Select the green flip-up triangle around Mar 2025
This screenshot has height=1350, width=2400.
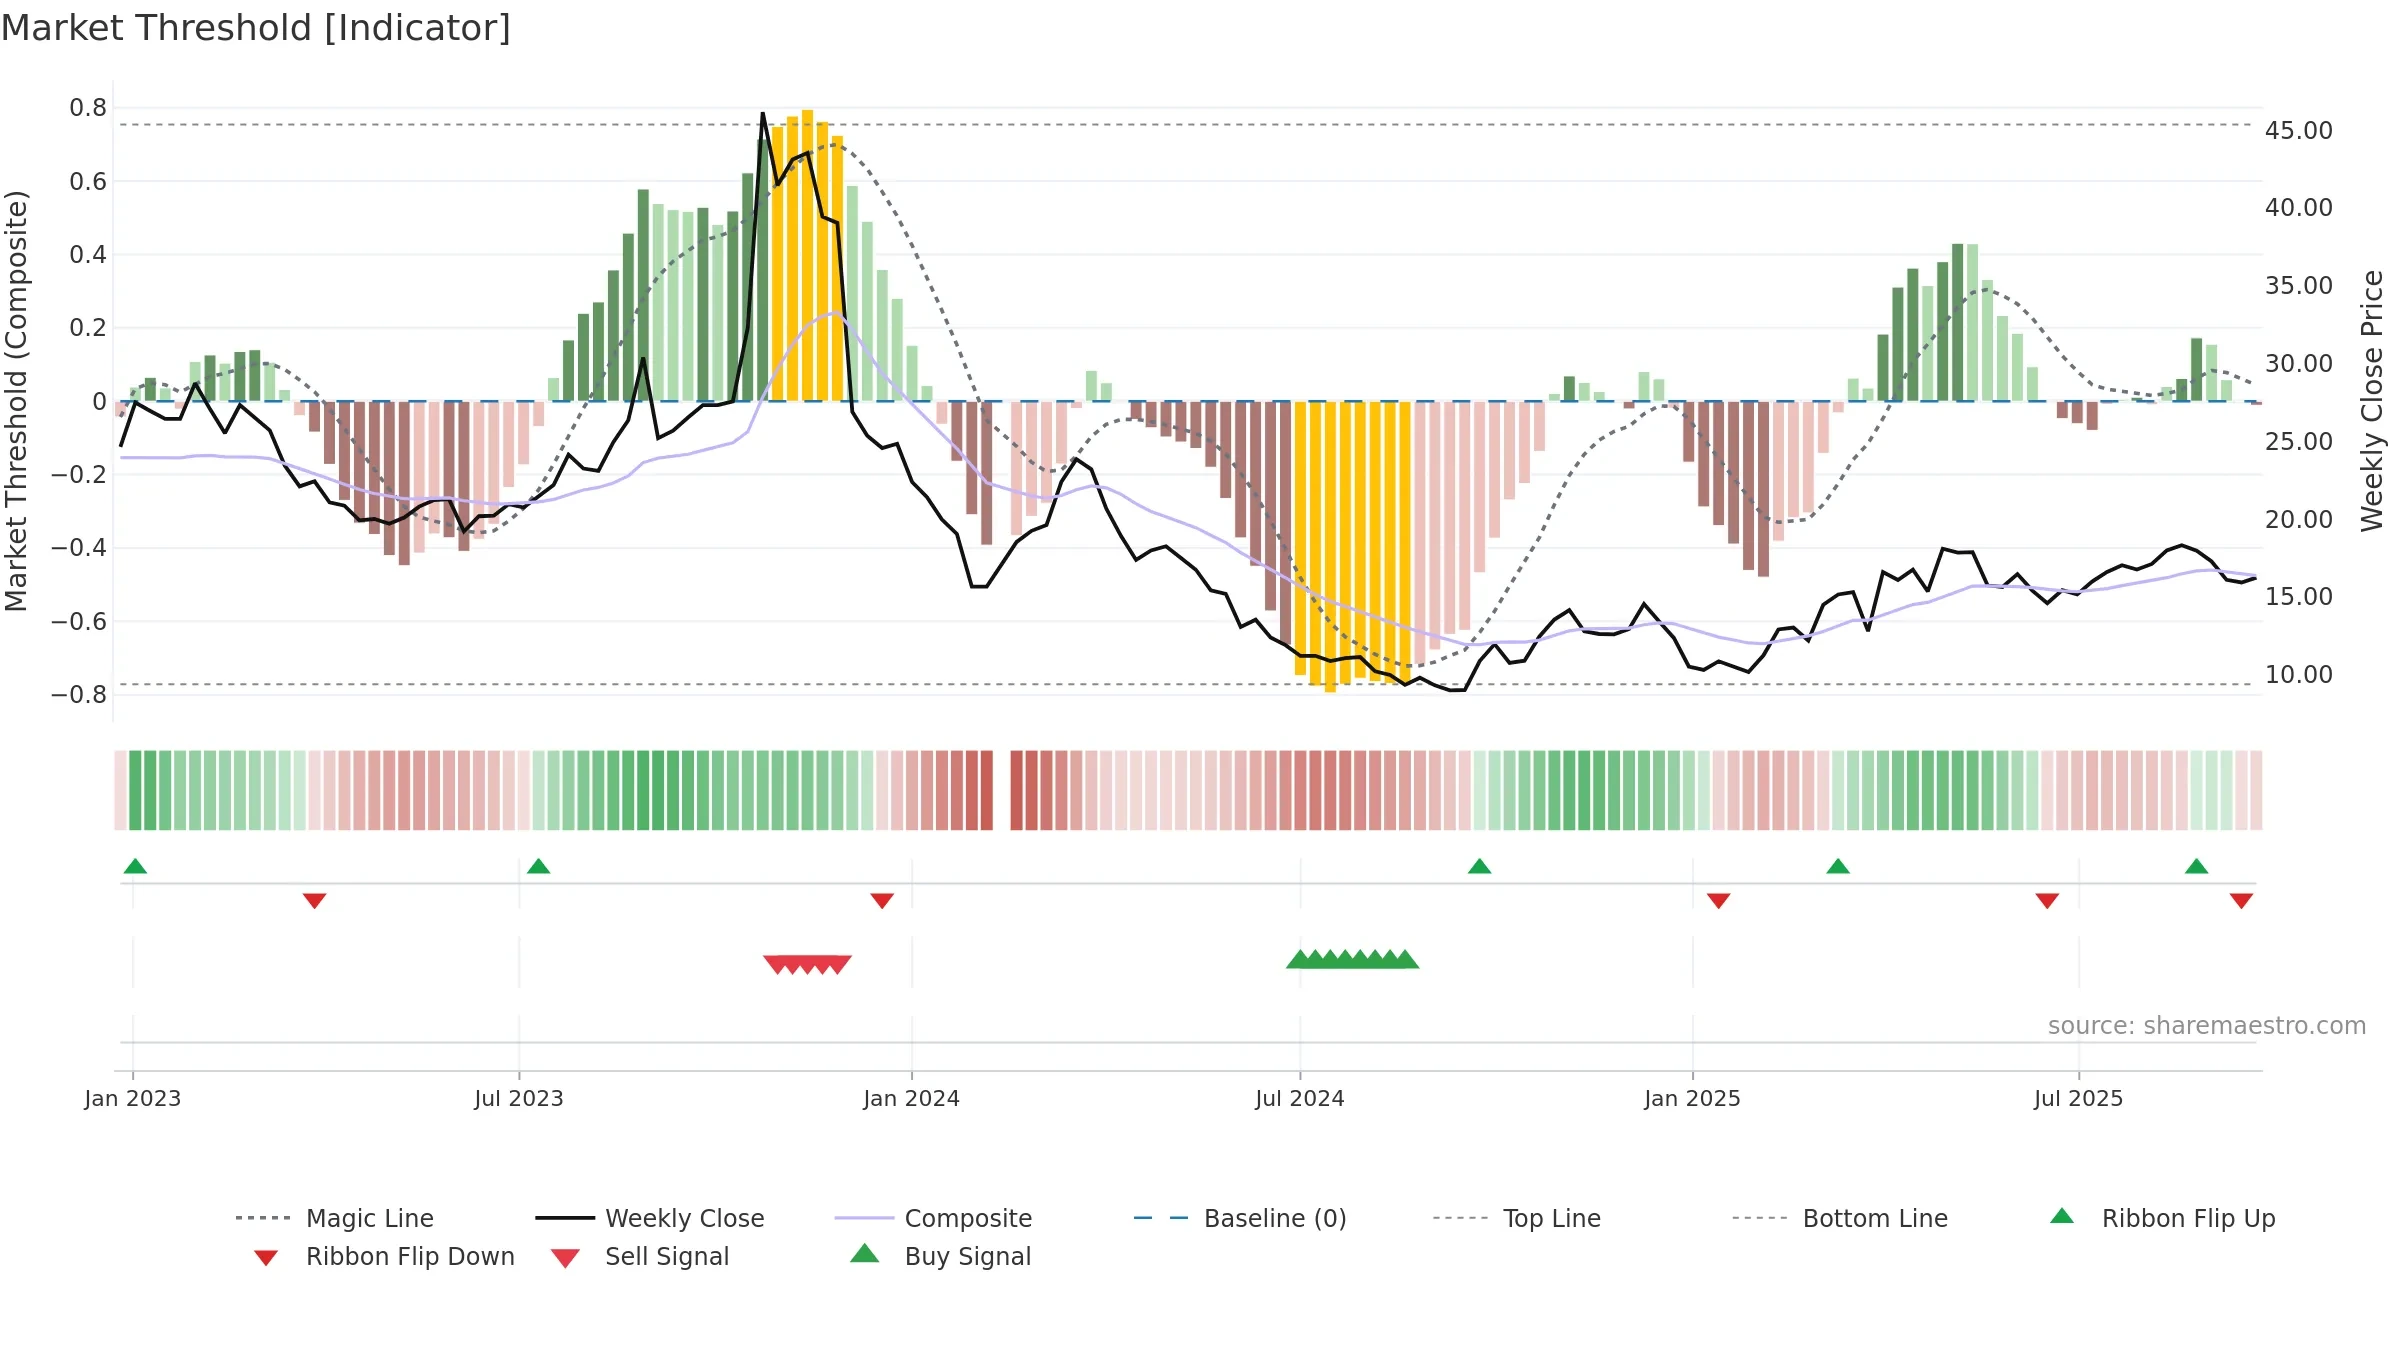point(1837,866)
